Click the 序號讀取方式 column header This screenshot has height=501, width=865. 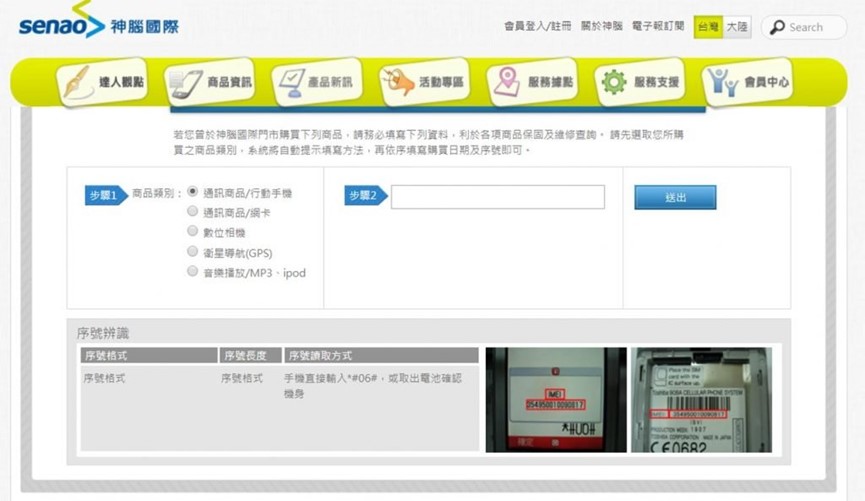tap(381, 355)
